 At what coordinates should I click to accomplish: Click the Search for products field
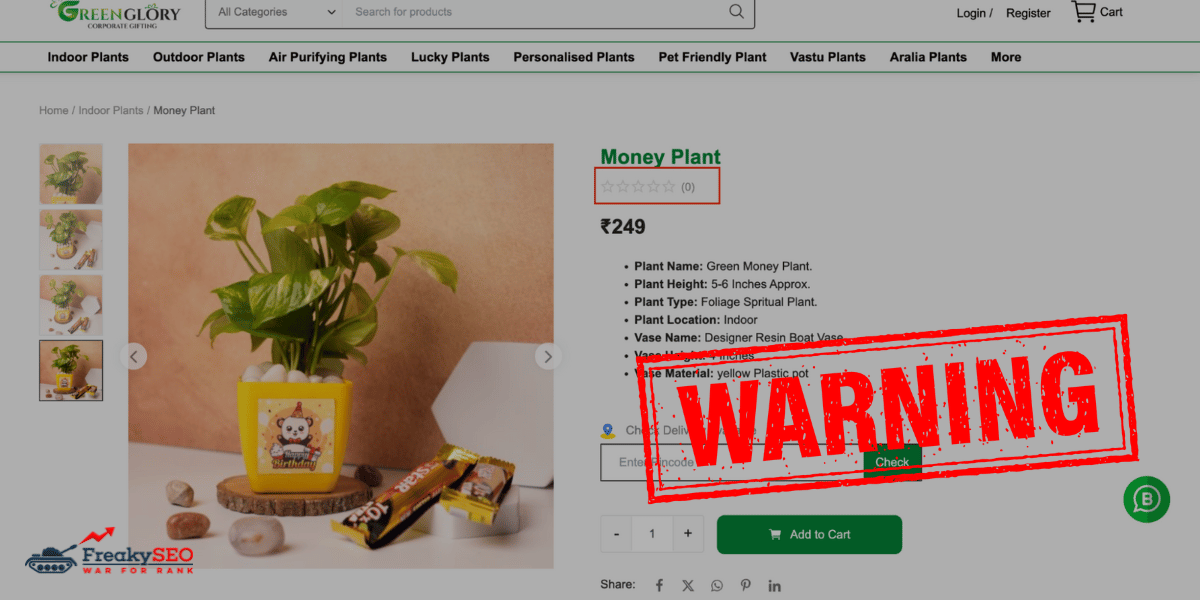[x=535, y=12]
